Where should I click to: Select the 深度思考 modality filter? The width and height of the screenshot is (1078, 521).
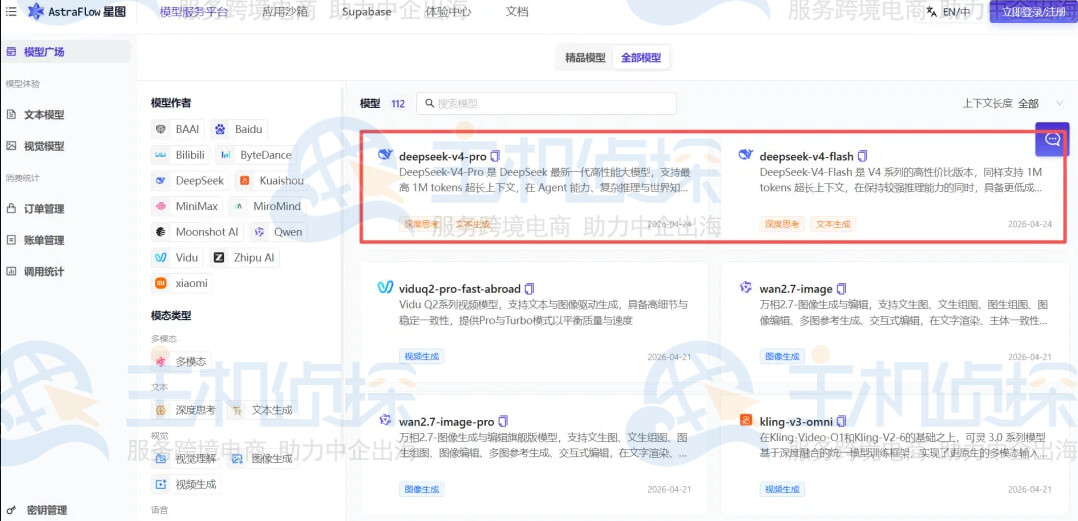pyautogui.click(x=186, y=410)
